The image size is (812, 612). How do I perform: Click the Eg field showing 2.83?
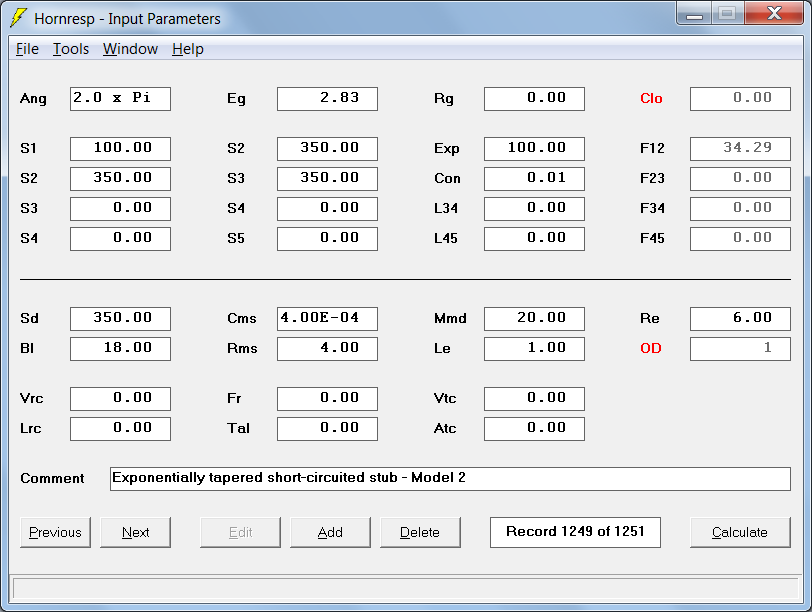tap(327, 99)
